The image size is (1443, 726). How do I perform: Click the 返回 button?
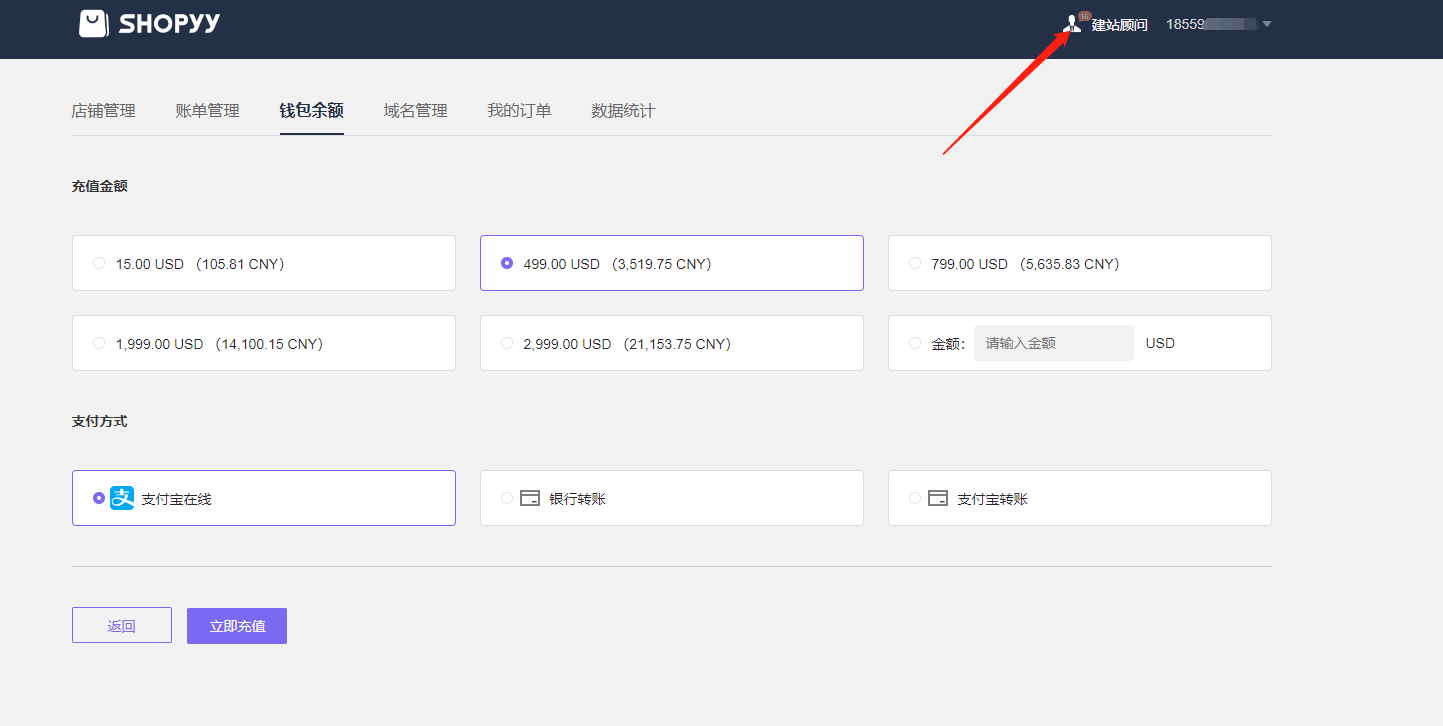(122, 626)
